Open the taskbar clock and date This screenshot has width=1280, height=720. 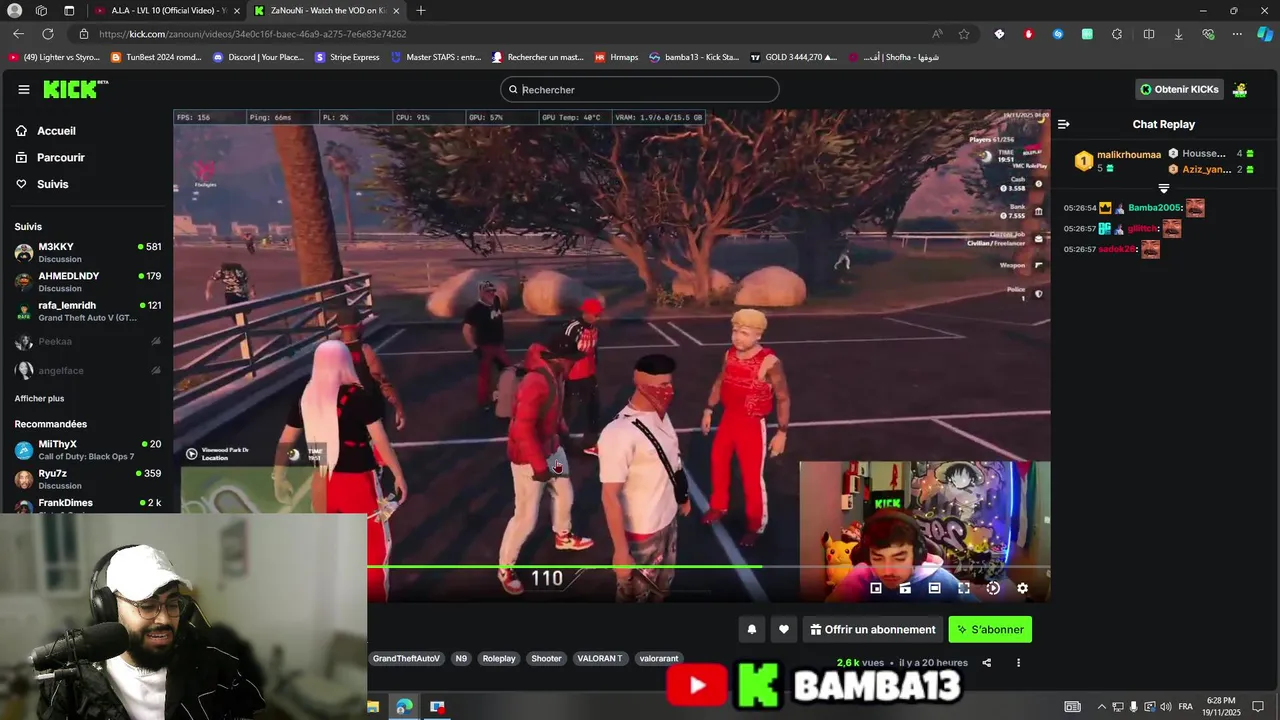click(x=1221, y=707)
